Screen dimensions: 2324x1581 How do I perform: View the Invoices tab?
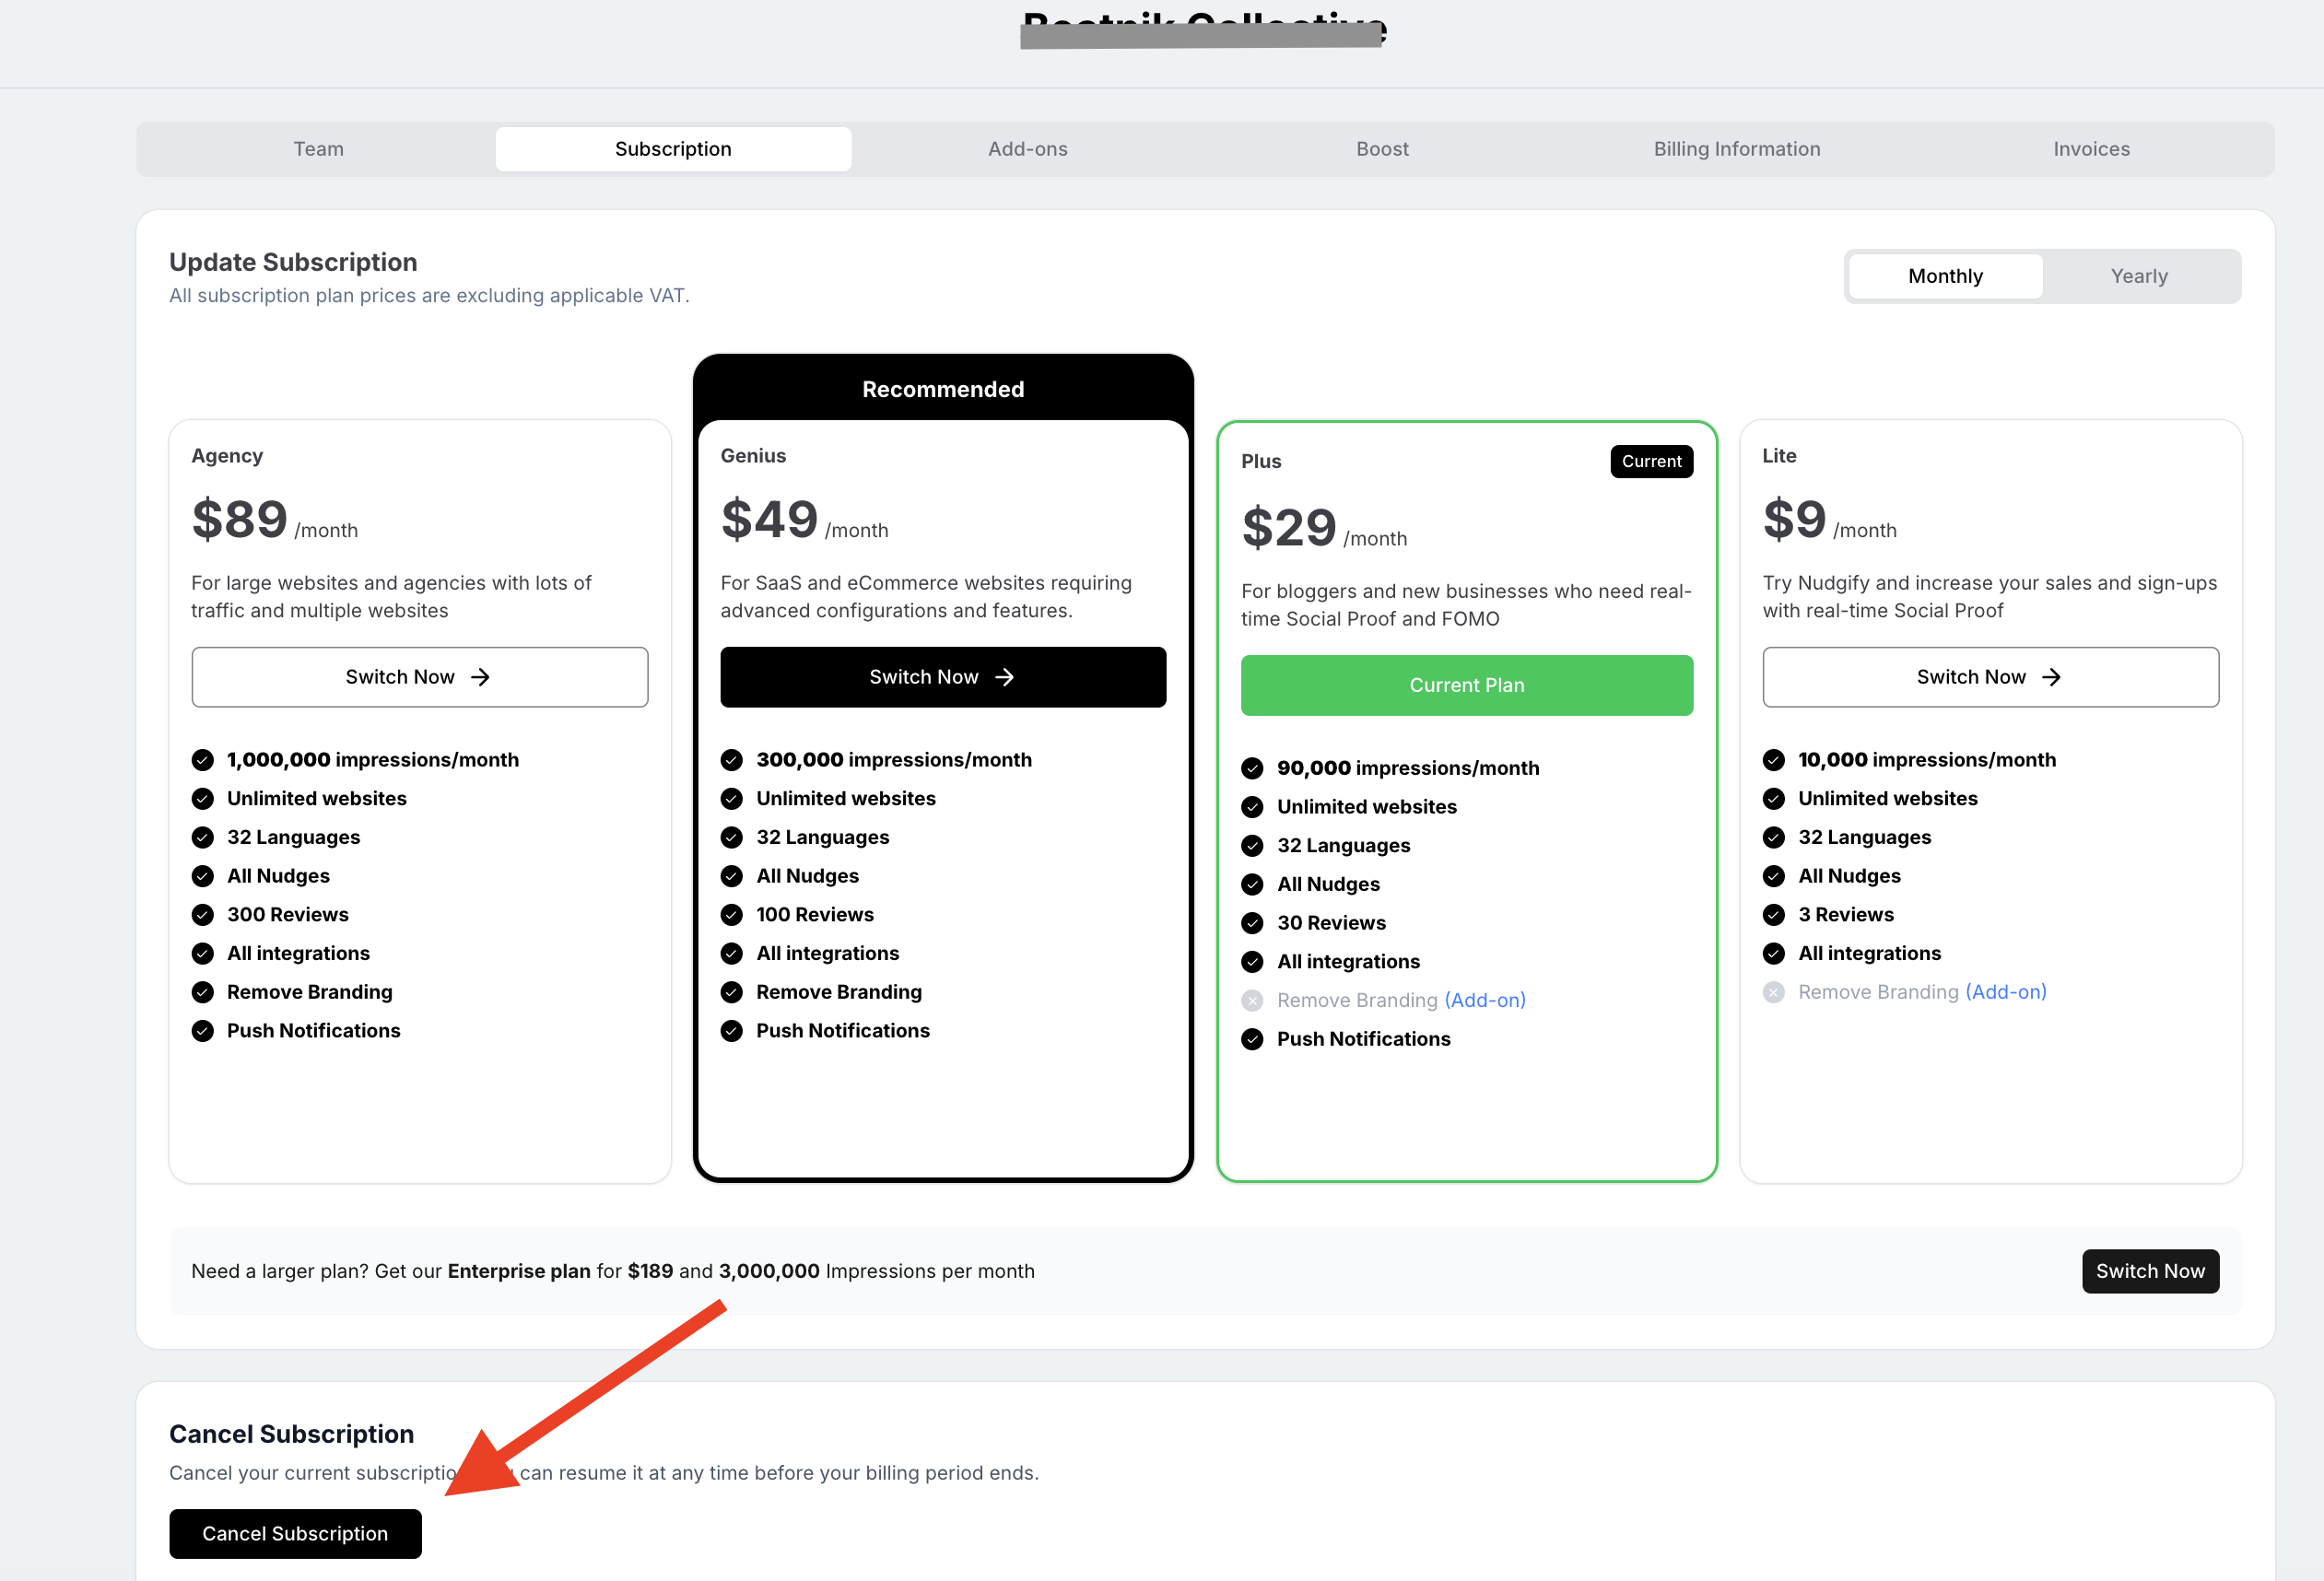point(2091,149)
